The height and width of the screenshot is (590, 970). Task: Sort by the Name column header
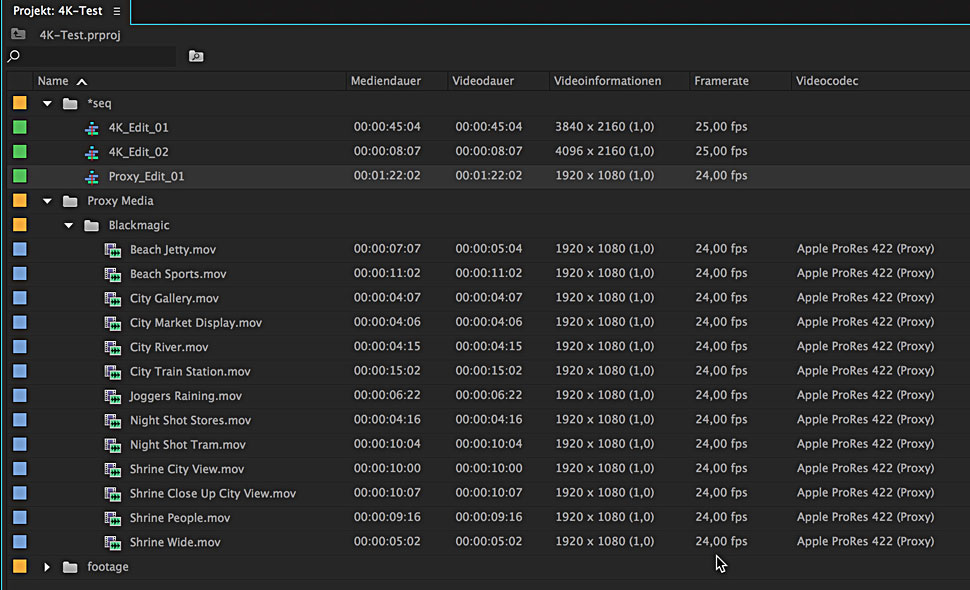(53, 81)
